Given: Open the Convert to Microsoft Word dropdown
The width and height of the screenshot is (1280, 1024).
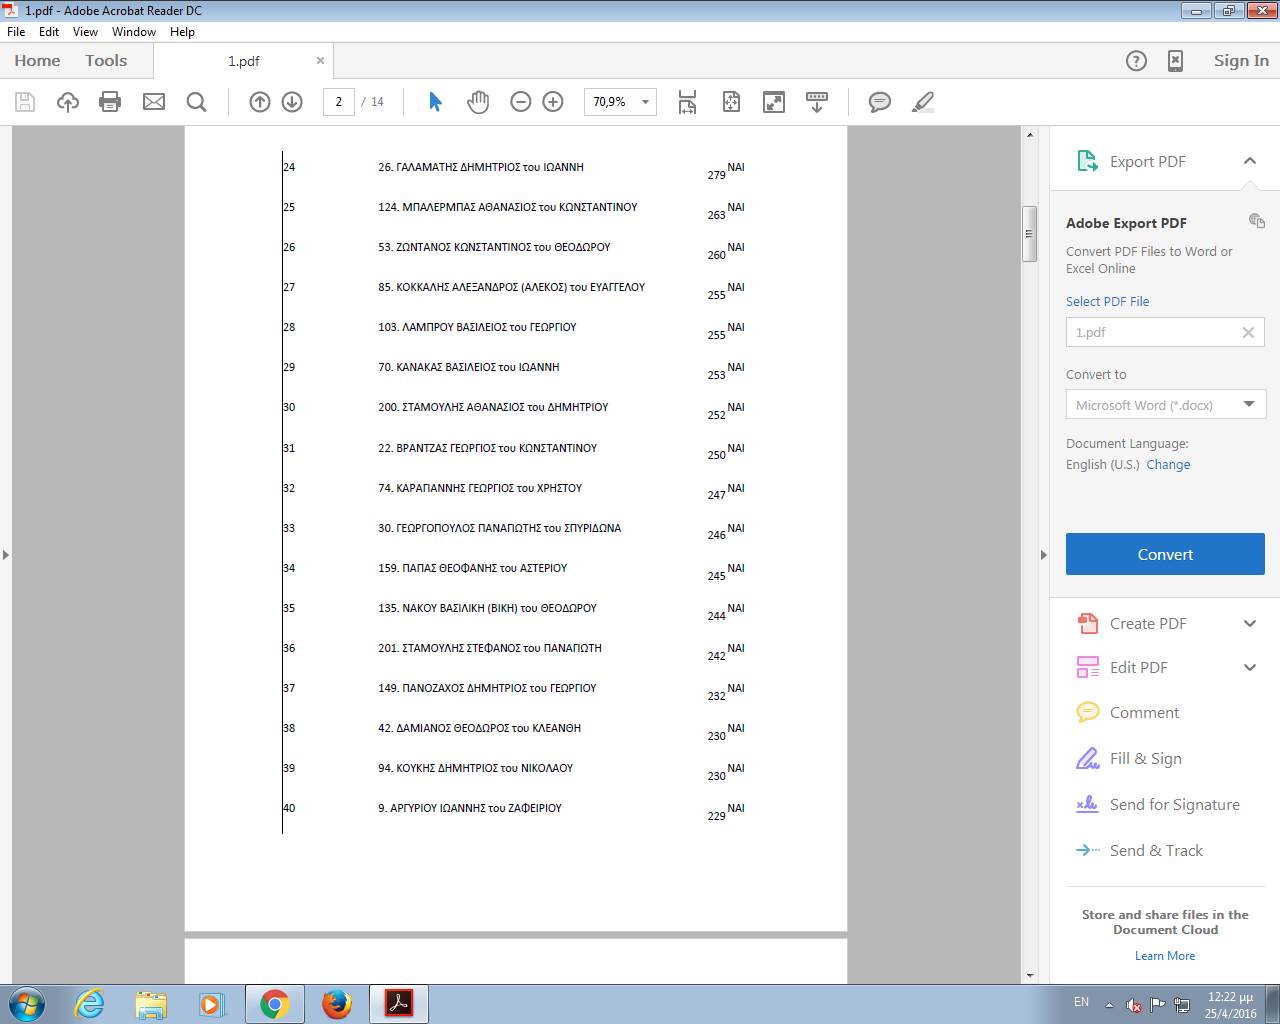Looking at the screenshot, I should pyautogui.click(x=1166, y=405).
